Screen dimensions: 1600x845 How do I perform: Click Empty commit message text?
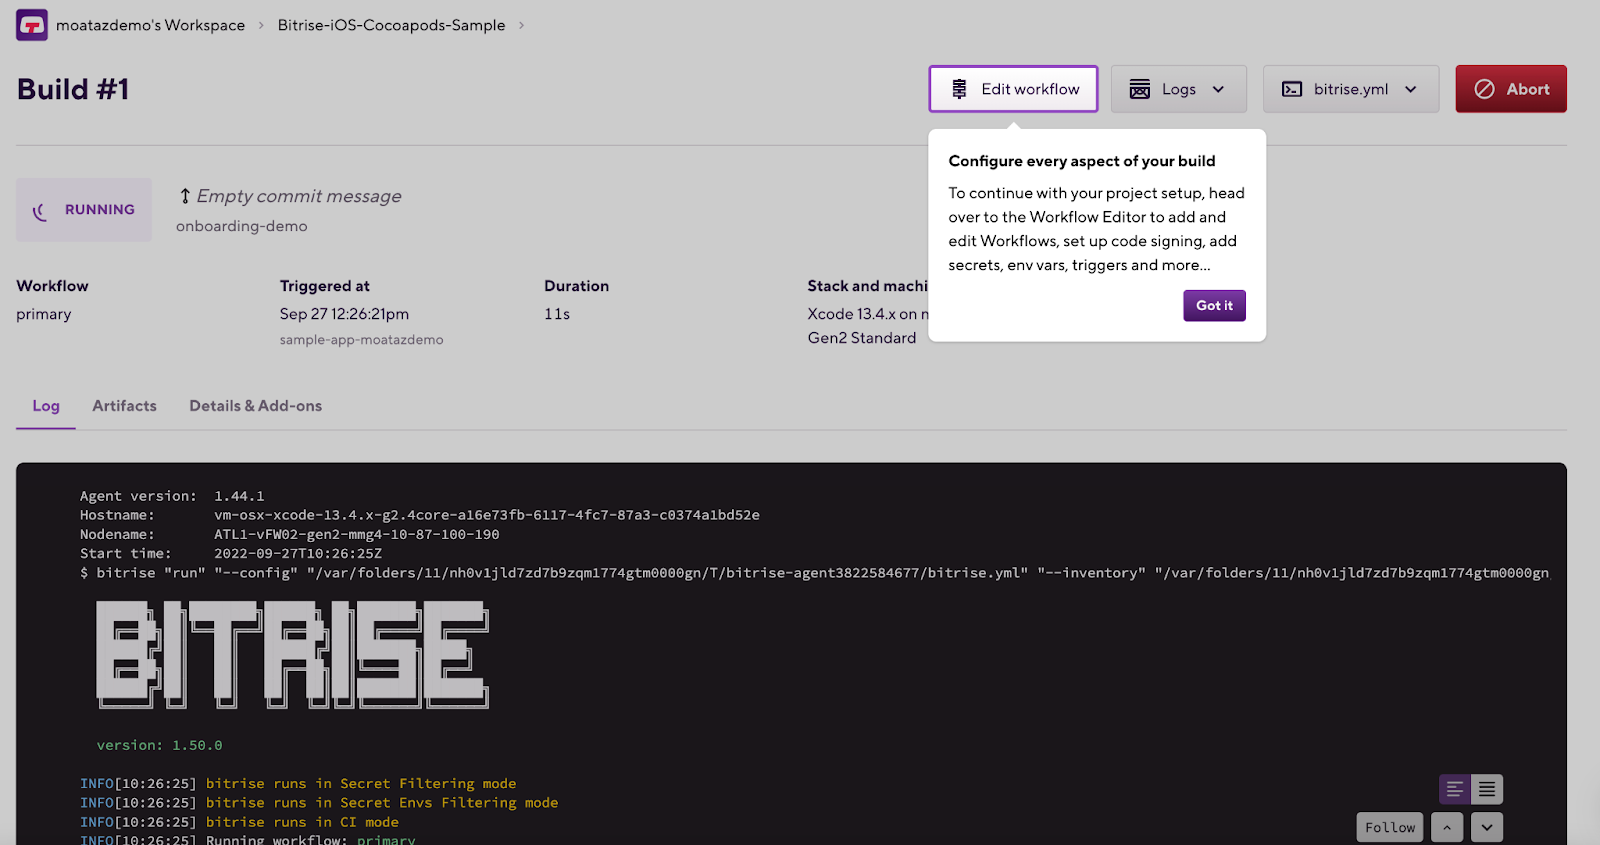click(299, 196)
